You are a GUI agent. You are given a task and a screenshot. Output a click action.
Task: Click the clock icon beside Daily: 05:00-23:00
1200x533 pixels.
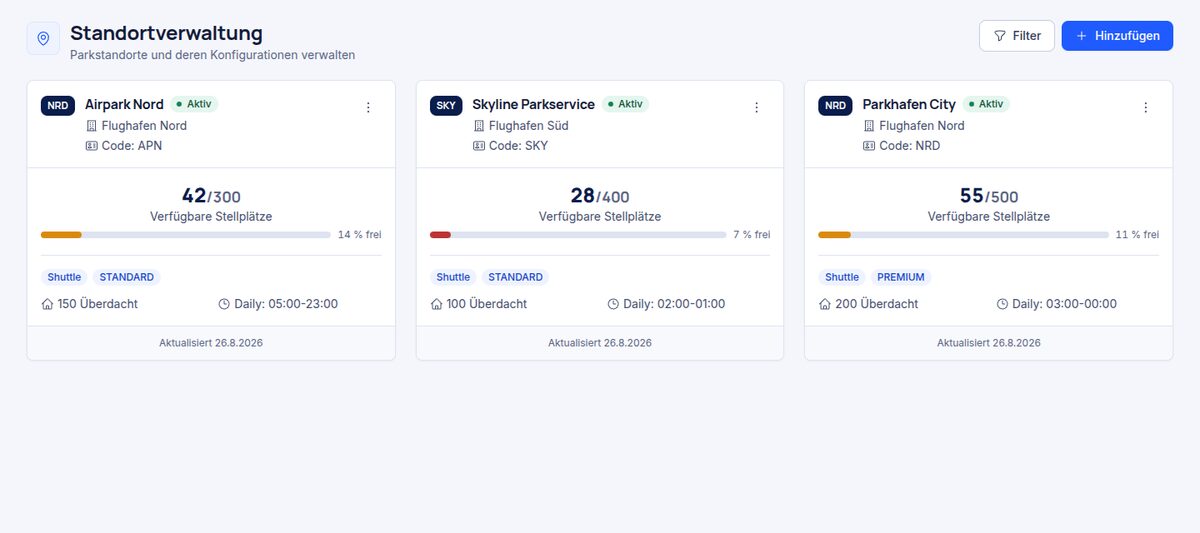(224, 304)
